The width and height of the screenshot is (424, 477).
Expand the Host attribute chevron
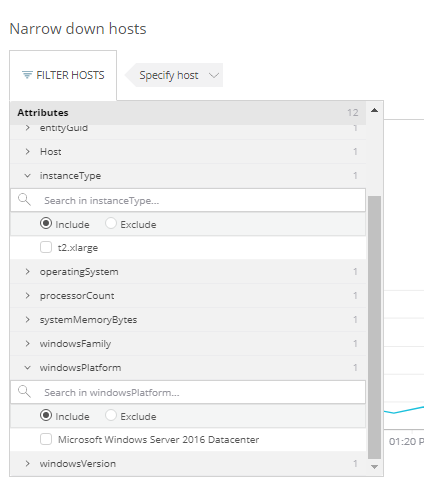28,152
